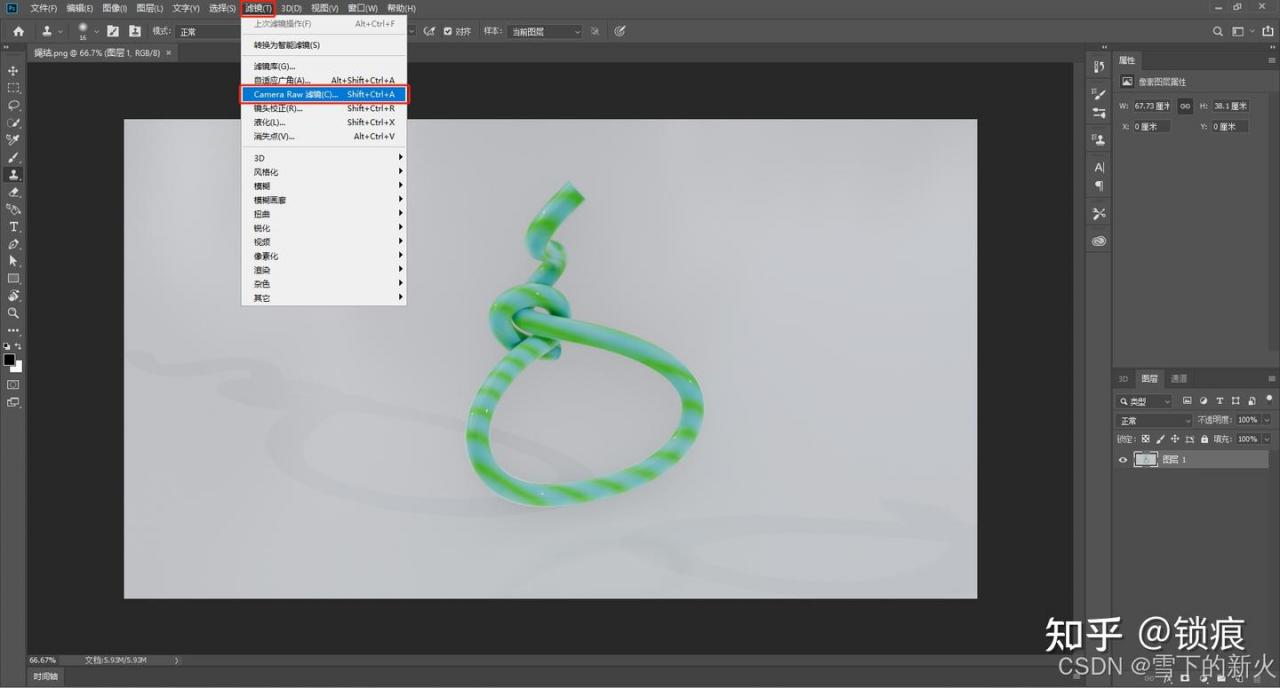The width and height of the screenshot is (1280, 688).
Task: Open the search icon at top right
Action: click(x=1218, y=32)
